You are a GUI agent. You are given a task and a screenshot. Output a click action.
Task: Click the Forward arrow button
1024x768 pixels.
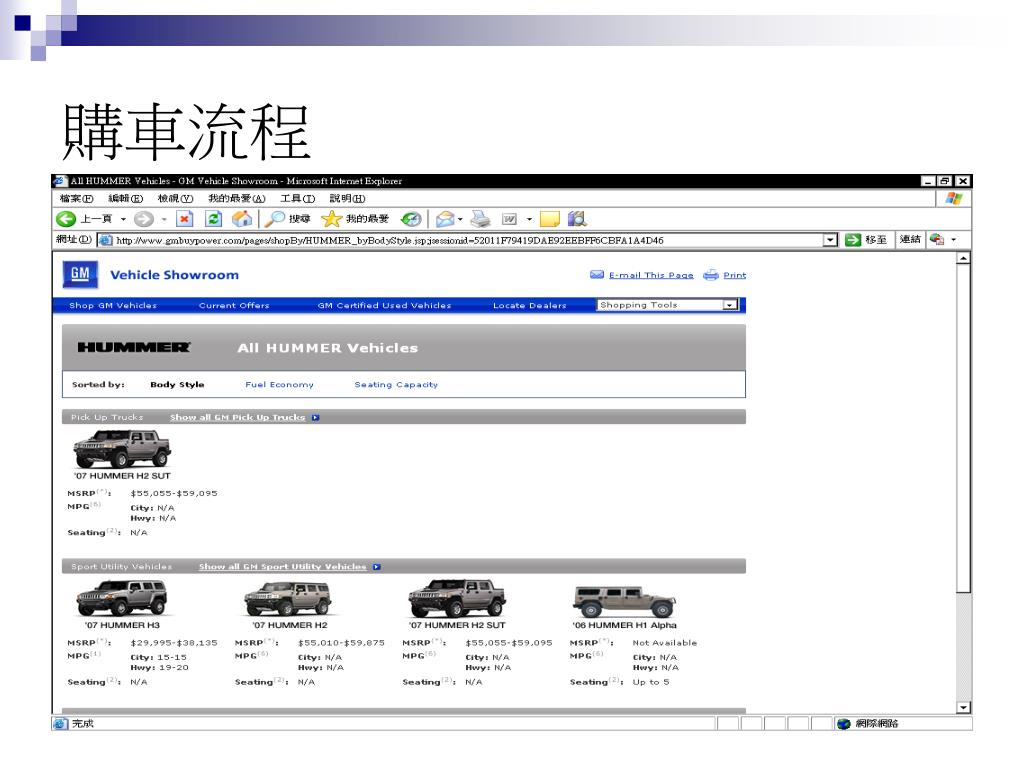[144, 219]
